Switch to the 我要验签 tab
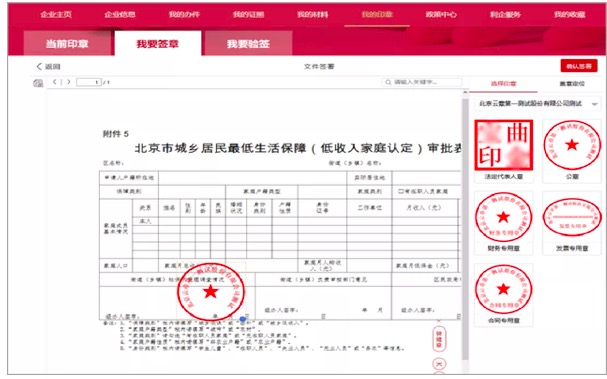This screenshot has width=607, height=379. (x=248, y=44)
